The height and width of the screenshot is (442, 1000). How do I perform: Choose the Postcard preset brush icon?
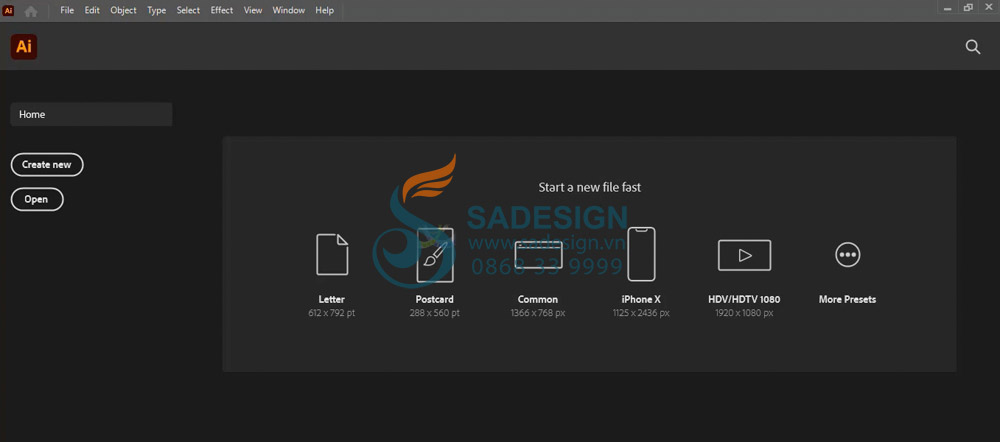435,255
